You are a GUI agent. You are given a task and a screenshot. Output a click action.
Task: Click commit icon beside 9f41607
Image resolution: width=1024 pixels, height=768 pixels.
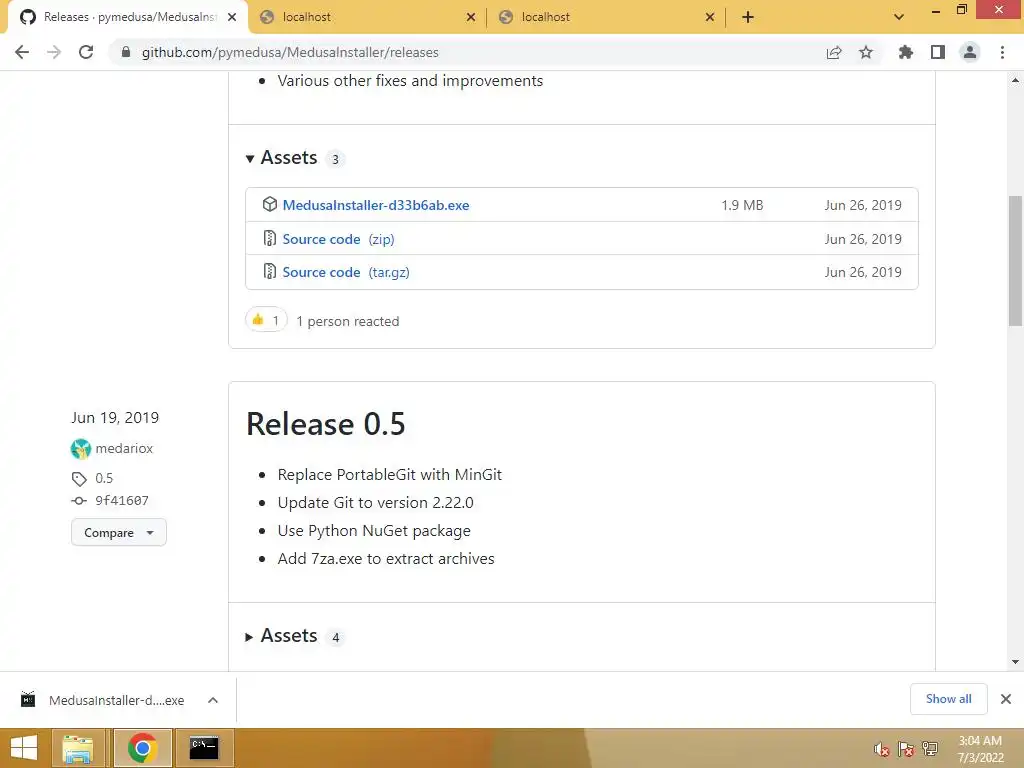point(79,501)
